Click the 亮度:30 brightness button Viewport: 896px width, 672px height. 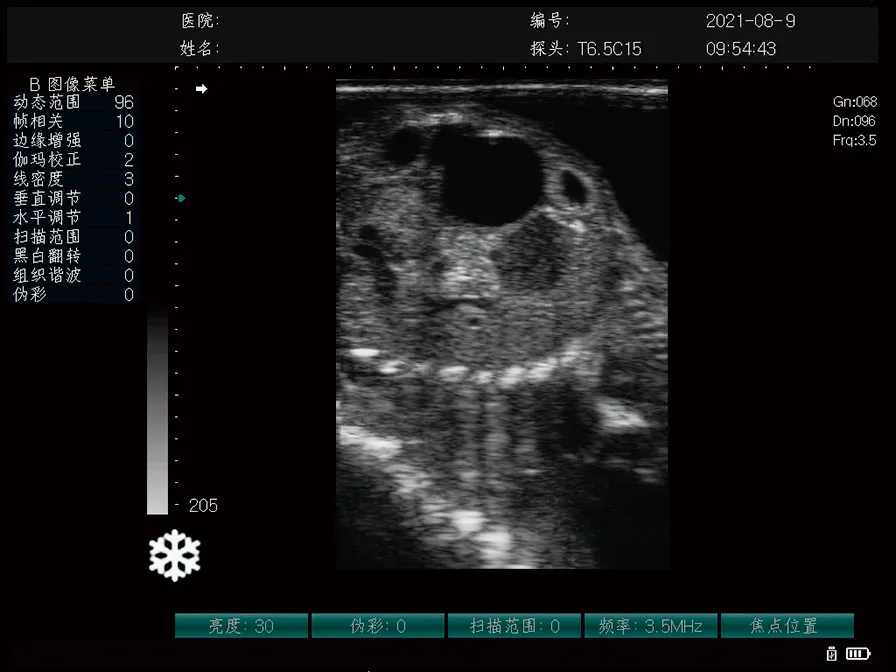tap(241, 625)
